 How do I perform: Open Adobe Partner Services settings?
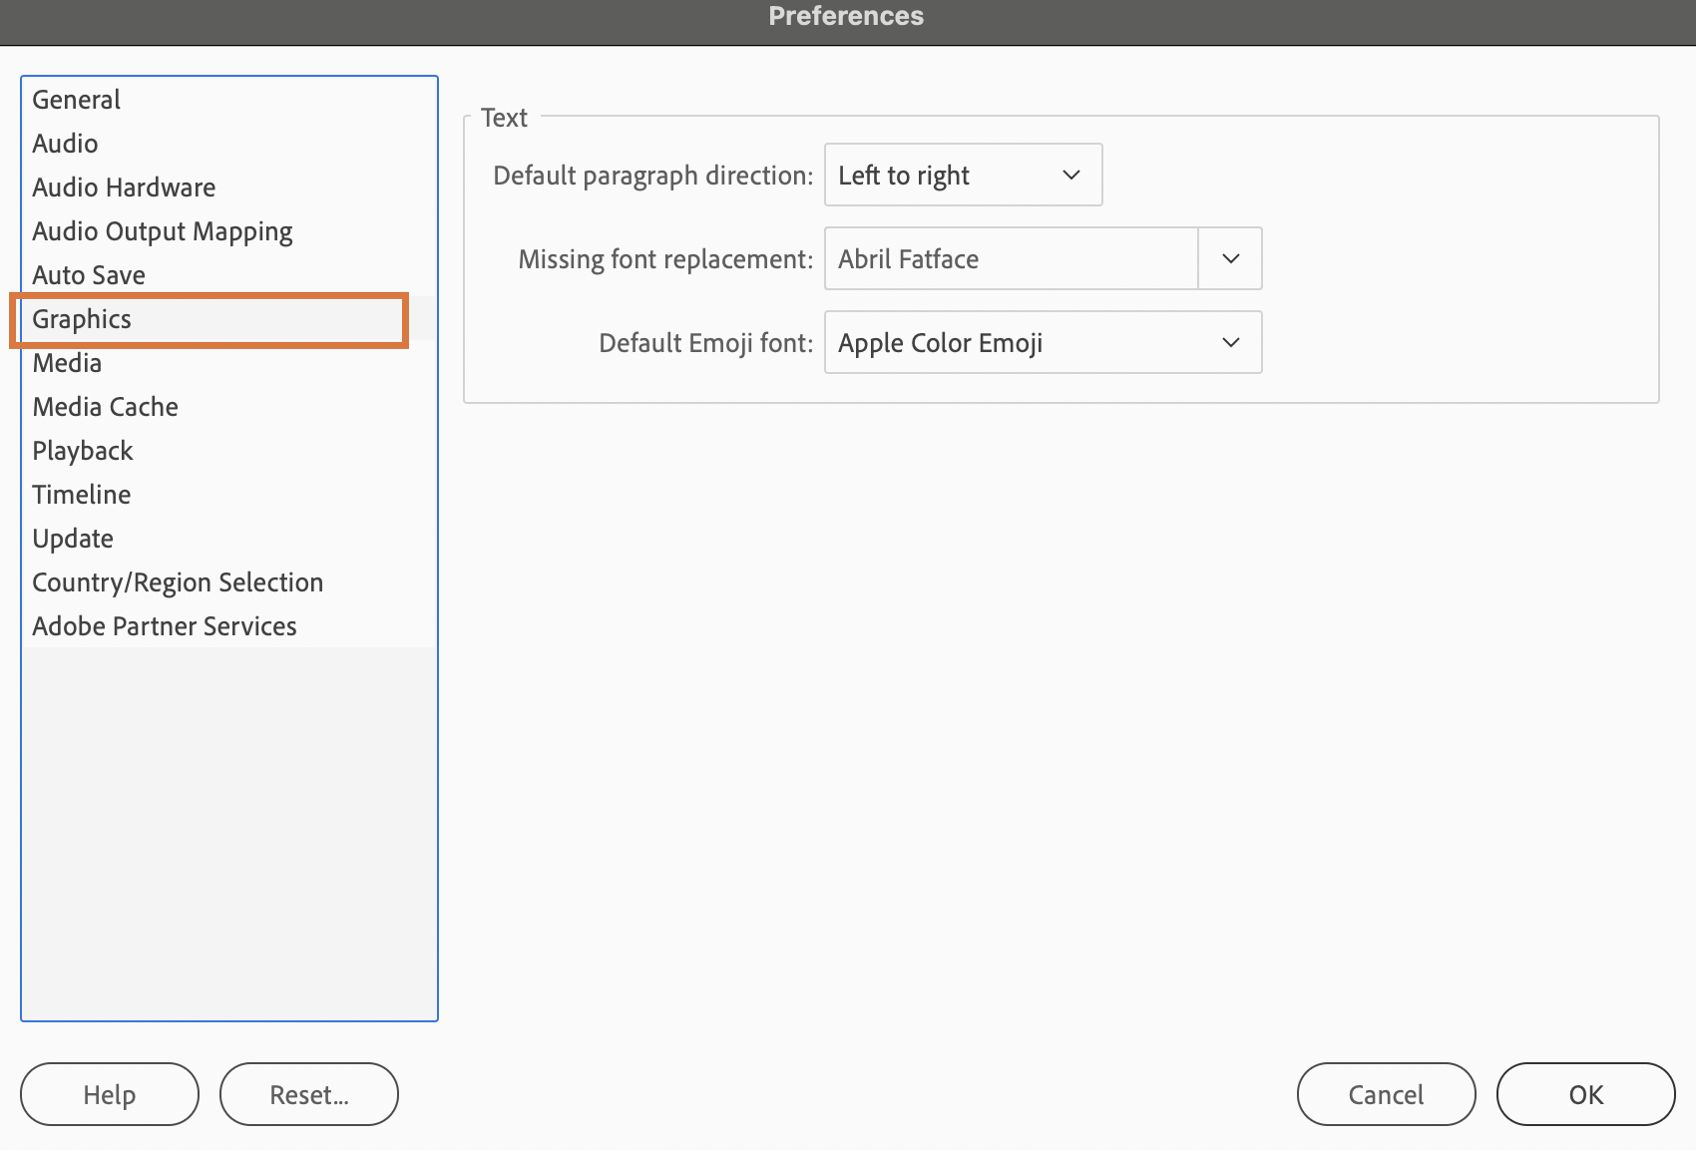pyautogui.click(x=165, y=627)
